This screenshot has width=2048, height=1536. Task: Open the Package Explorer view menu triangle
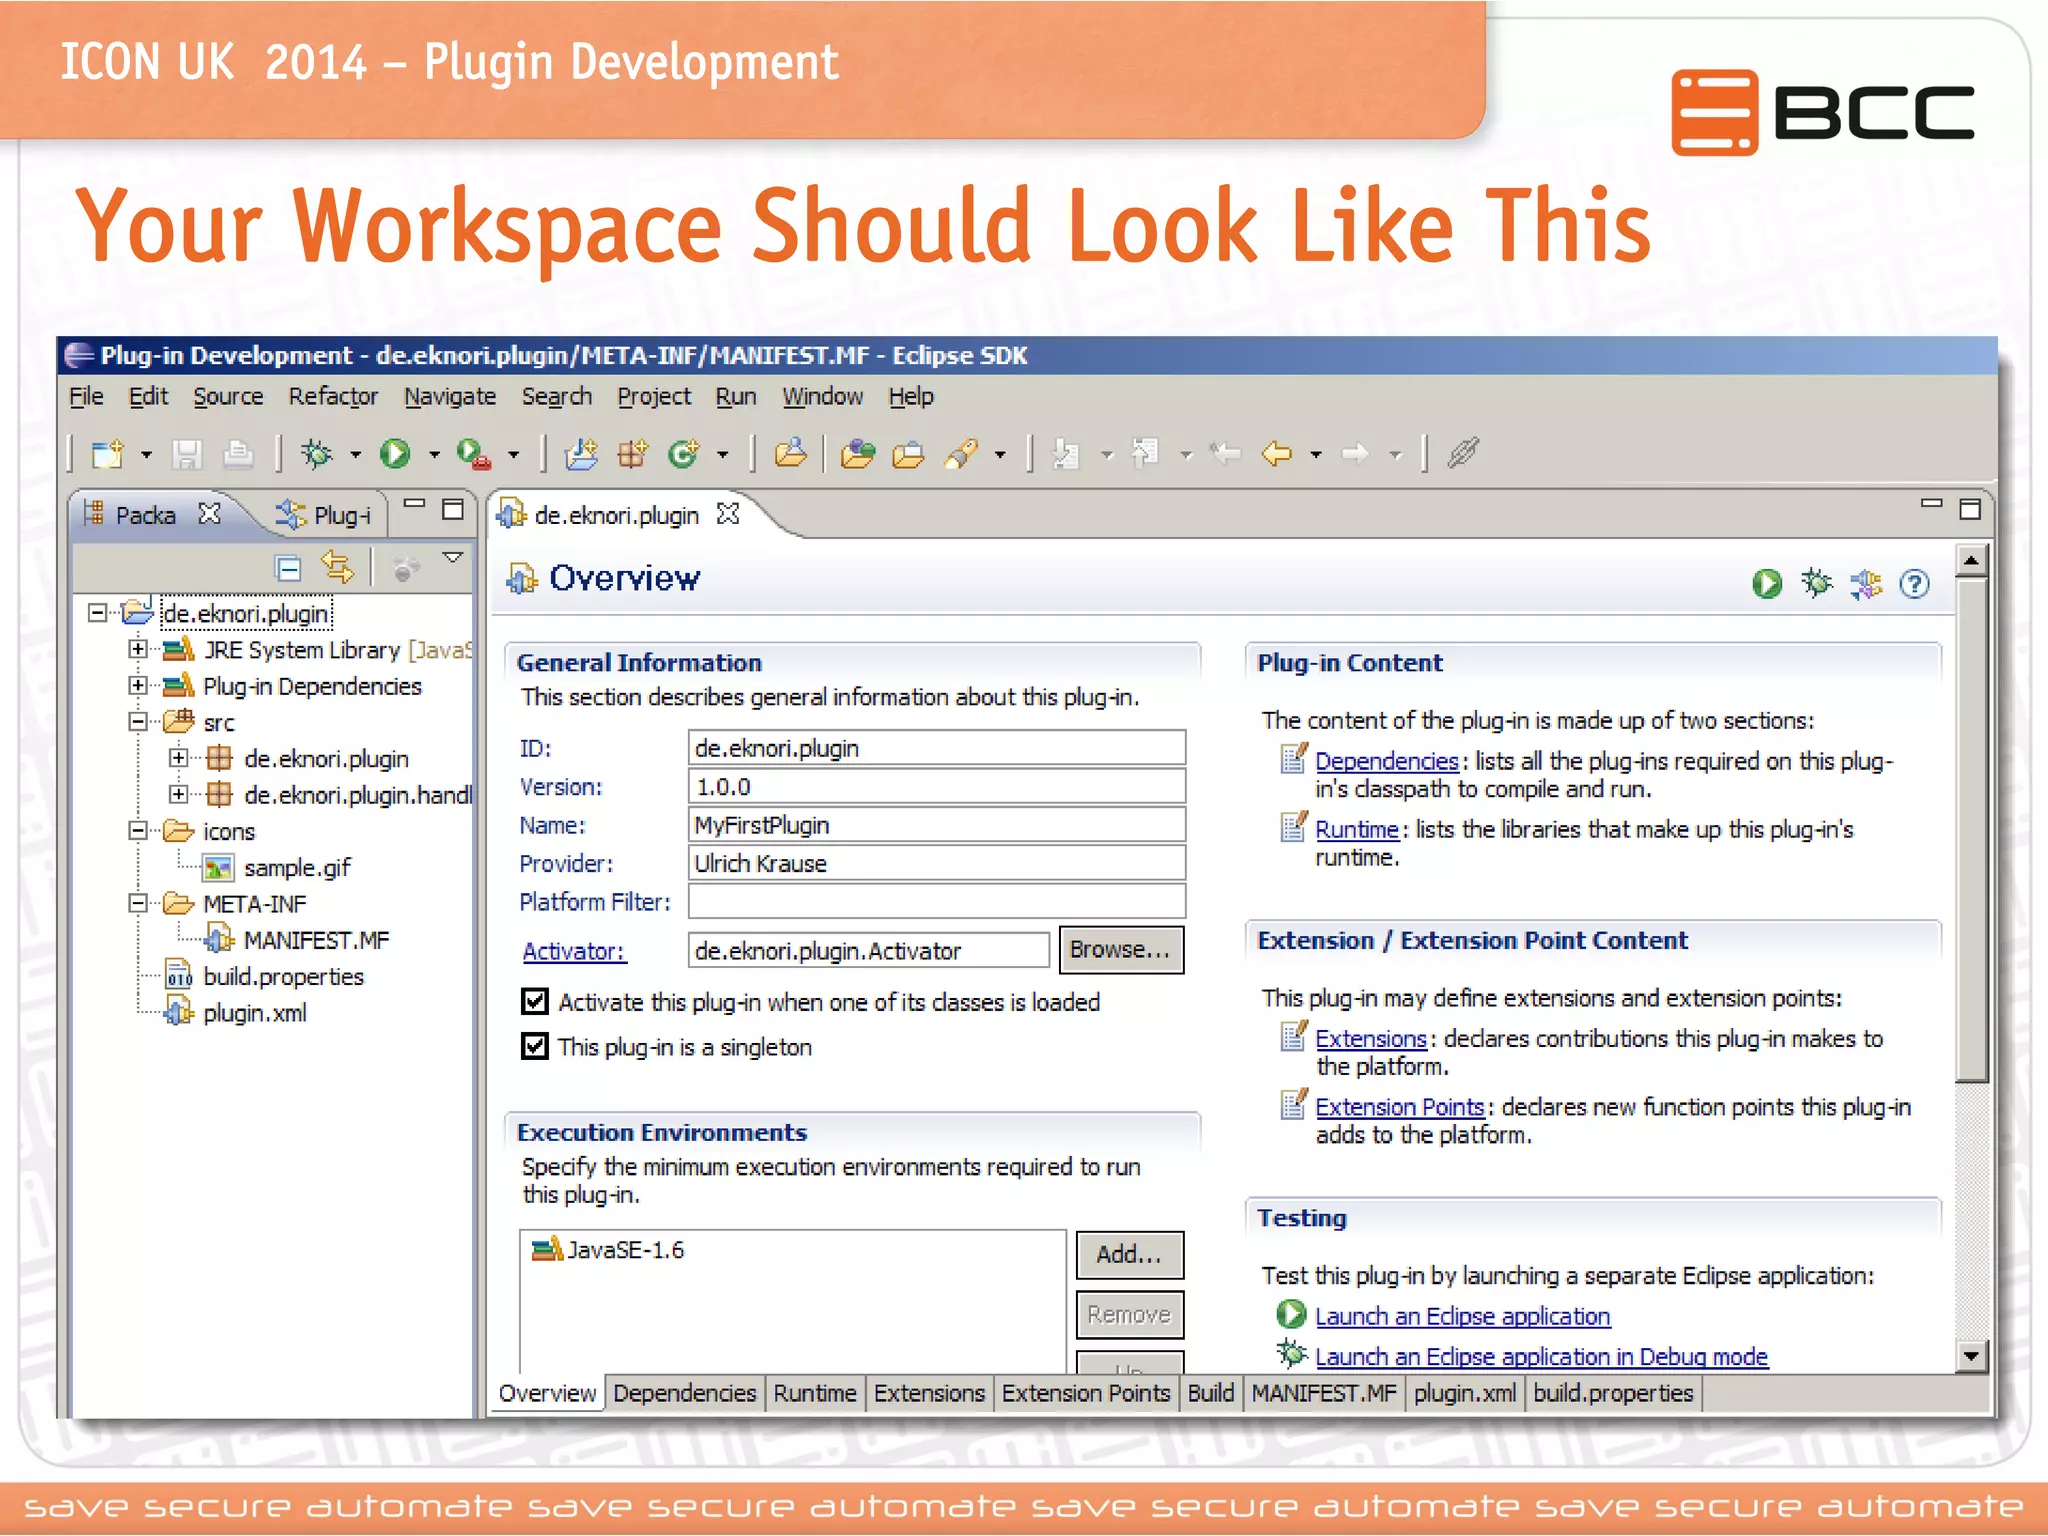(453, 558)
